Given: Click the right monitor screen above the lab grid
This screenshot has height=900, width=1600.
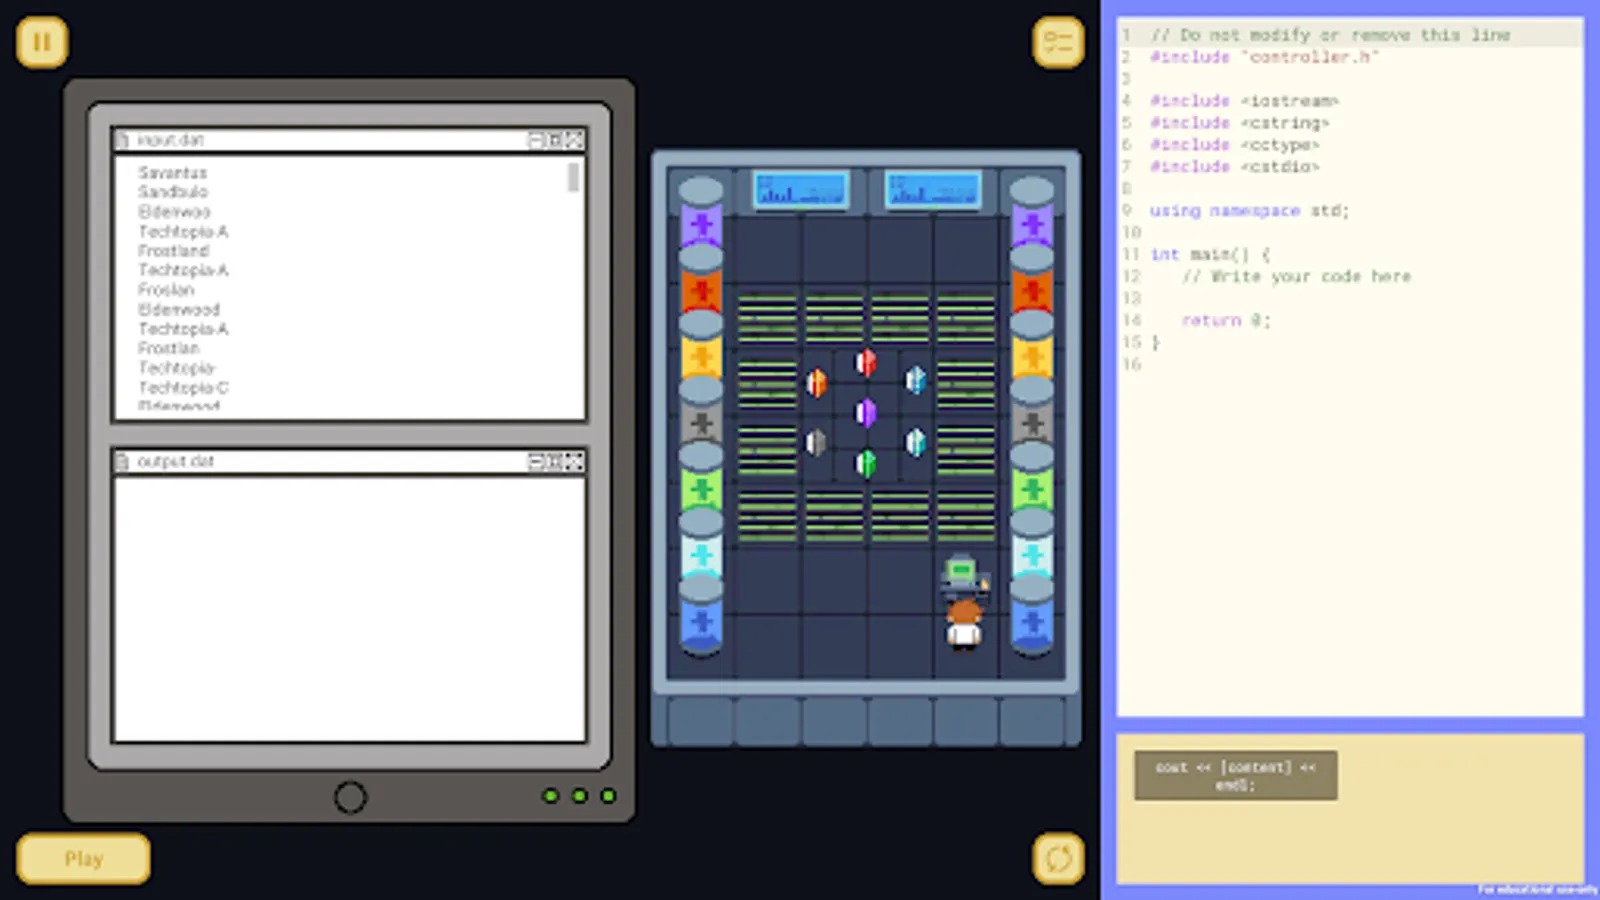Looking at the screenshot, I should (931, 190).
